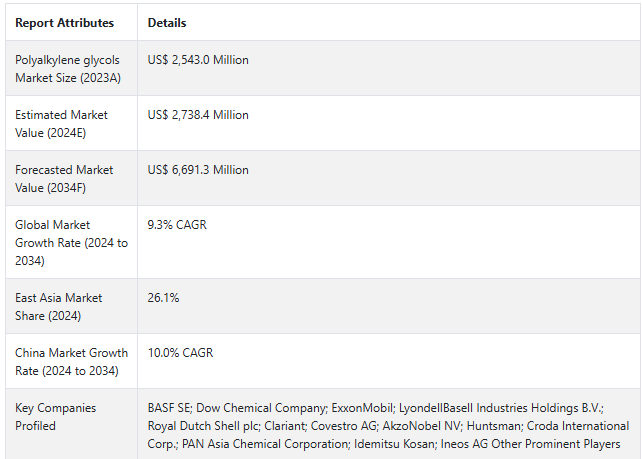Select the East Asia Market Share label
642x459 pixels.
58,306
